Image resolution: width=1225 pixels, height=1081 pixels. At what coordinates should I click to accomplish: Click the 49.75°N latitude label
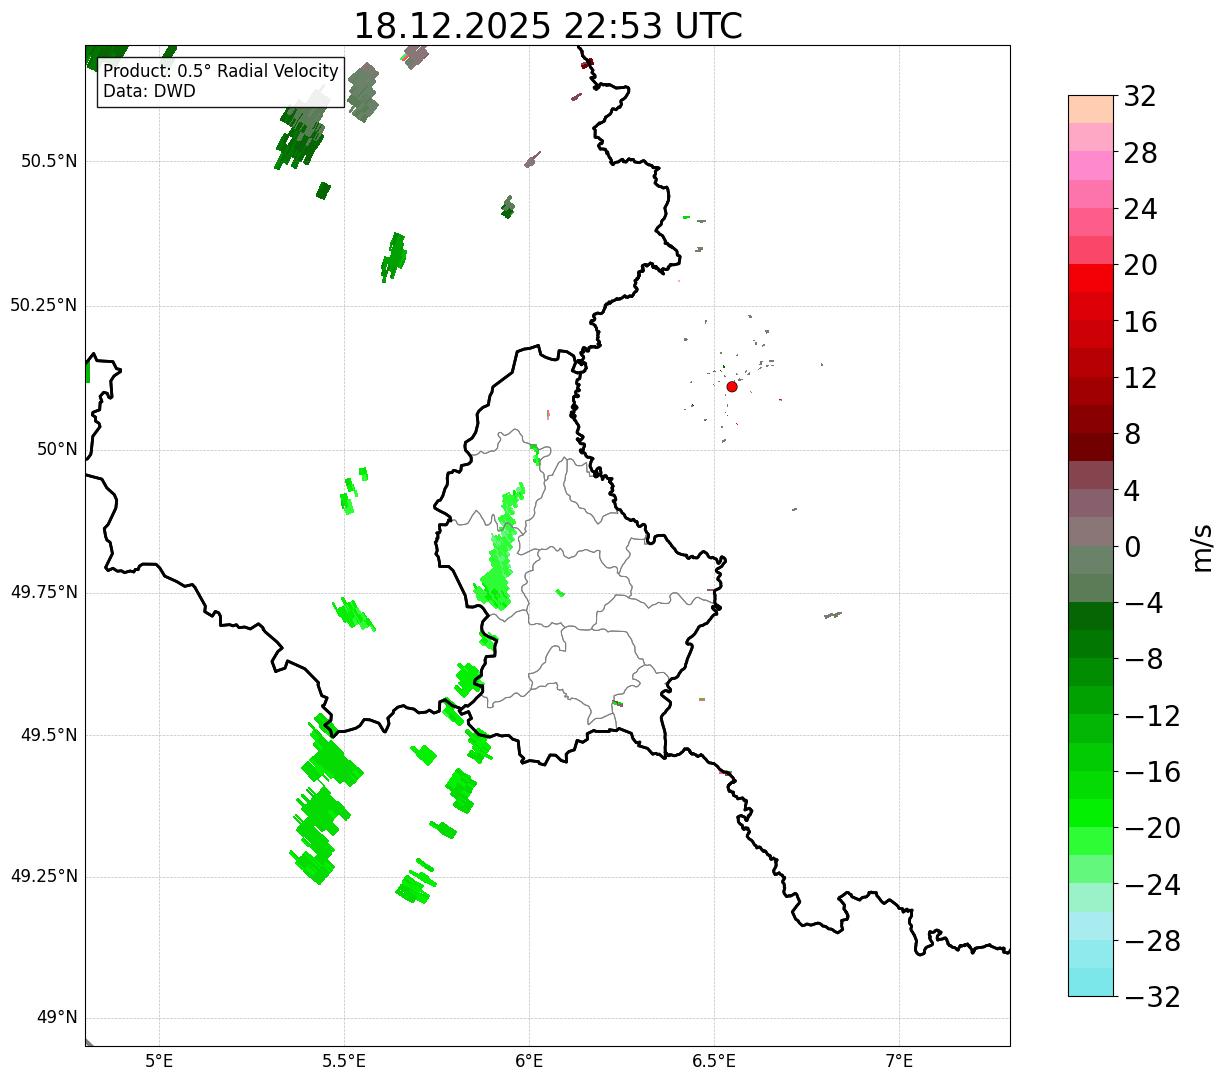[x=44, y=592]
